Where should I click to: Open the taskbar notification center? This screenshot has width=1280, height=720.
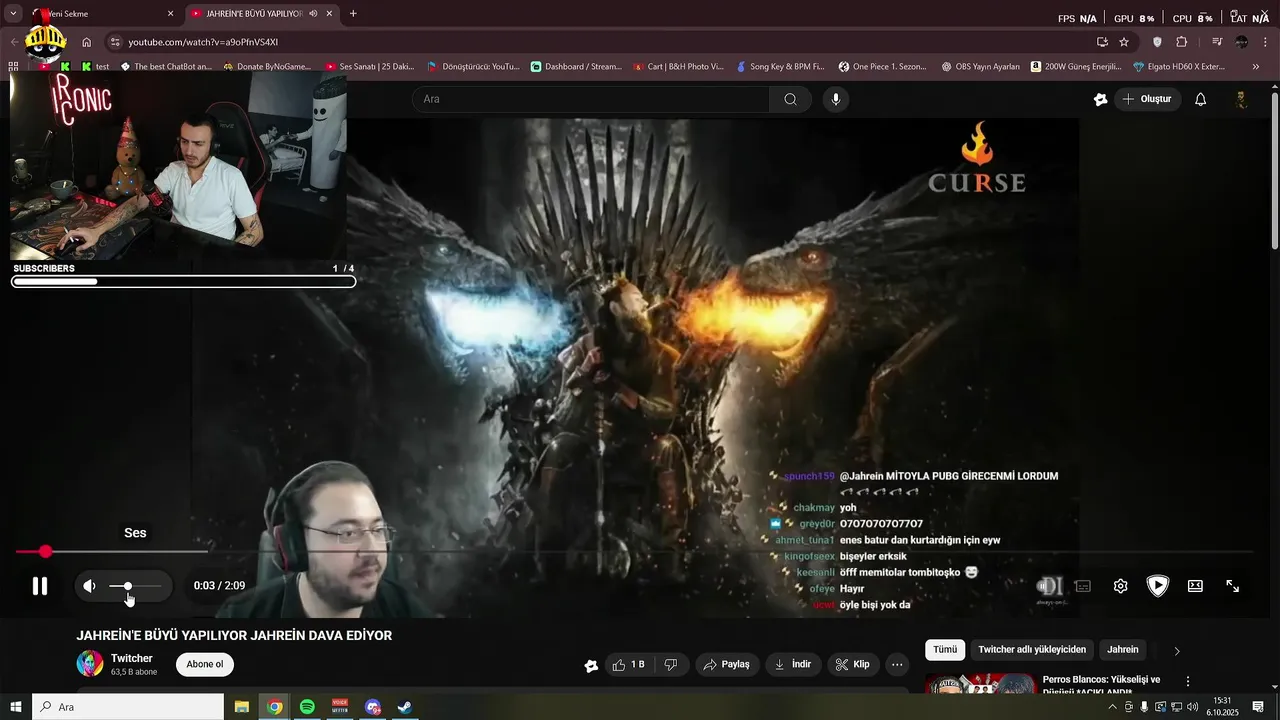click(x=1258, y=707)
